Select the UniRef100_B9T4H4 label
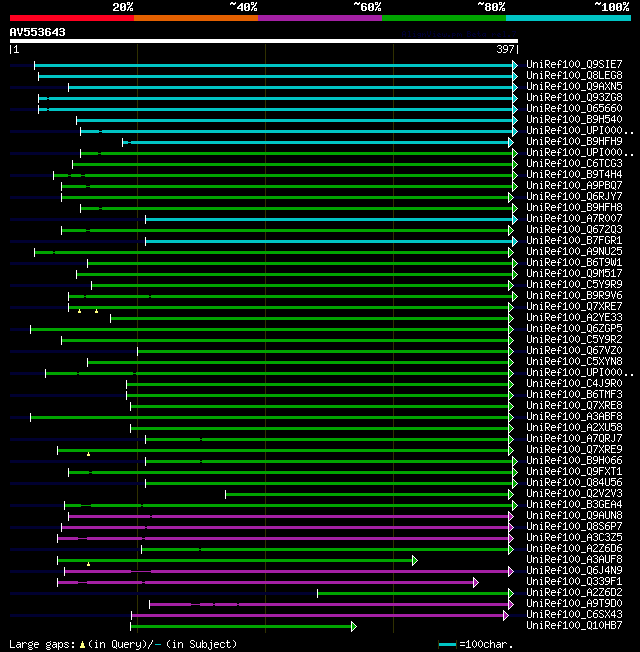640x652 pixels. [x=574, y=174]
